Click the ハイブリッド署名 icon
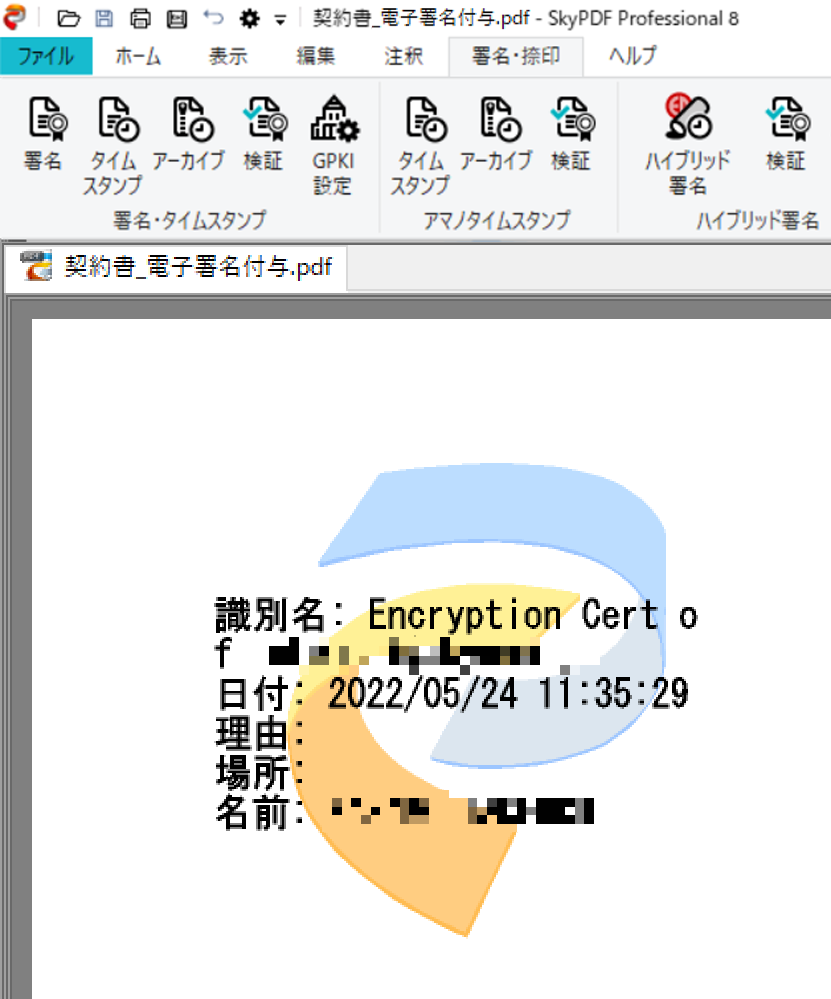831x999 pixels. coord(688,145)
